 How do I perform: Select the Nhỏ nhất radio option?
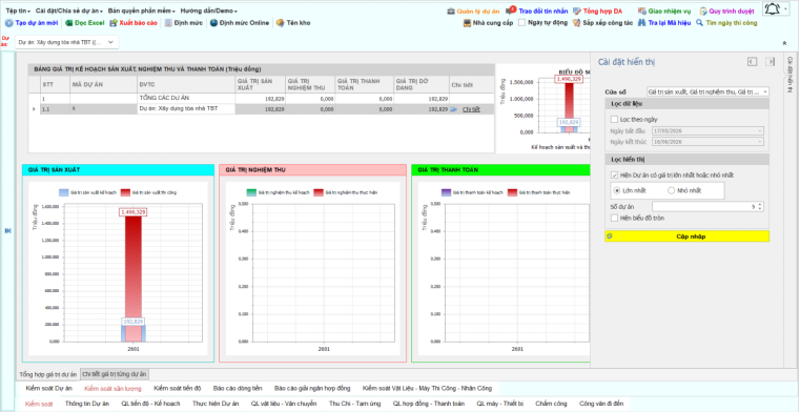point(671,191)
